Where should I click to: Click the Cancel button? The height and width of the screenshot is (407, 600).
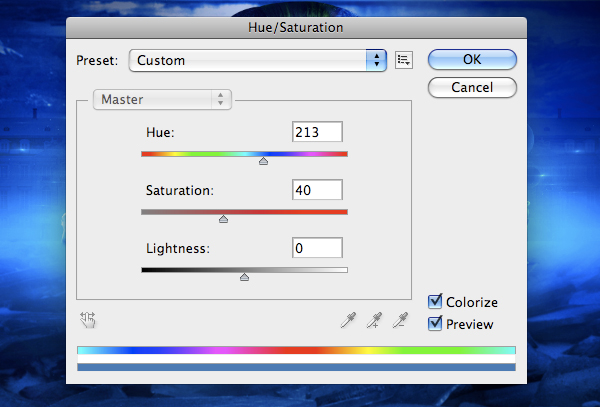tap(472, 87)
